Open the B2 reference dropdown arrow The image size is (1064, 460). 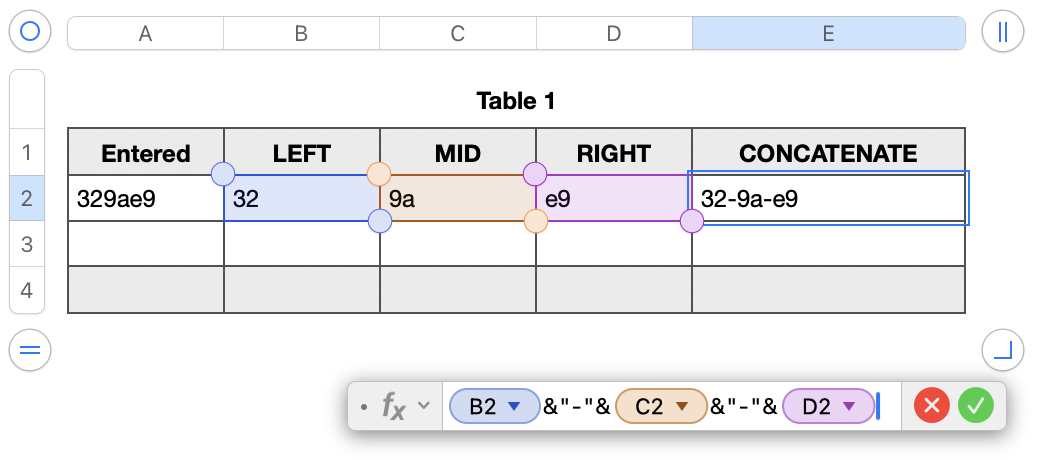(514, 406)
